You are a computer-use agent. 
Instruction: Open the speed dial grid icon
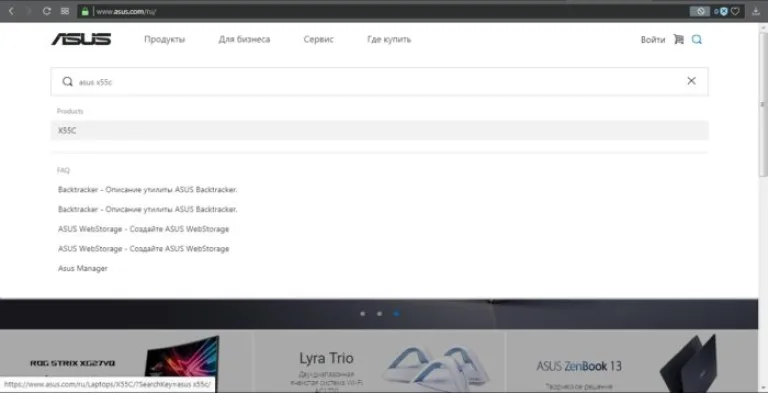pyautogui.click(x=65, y=11)
